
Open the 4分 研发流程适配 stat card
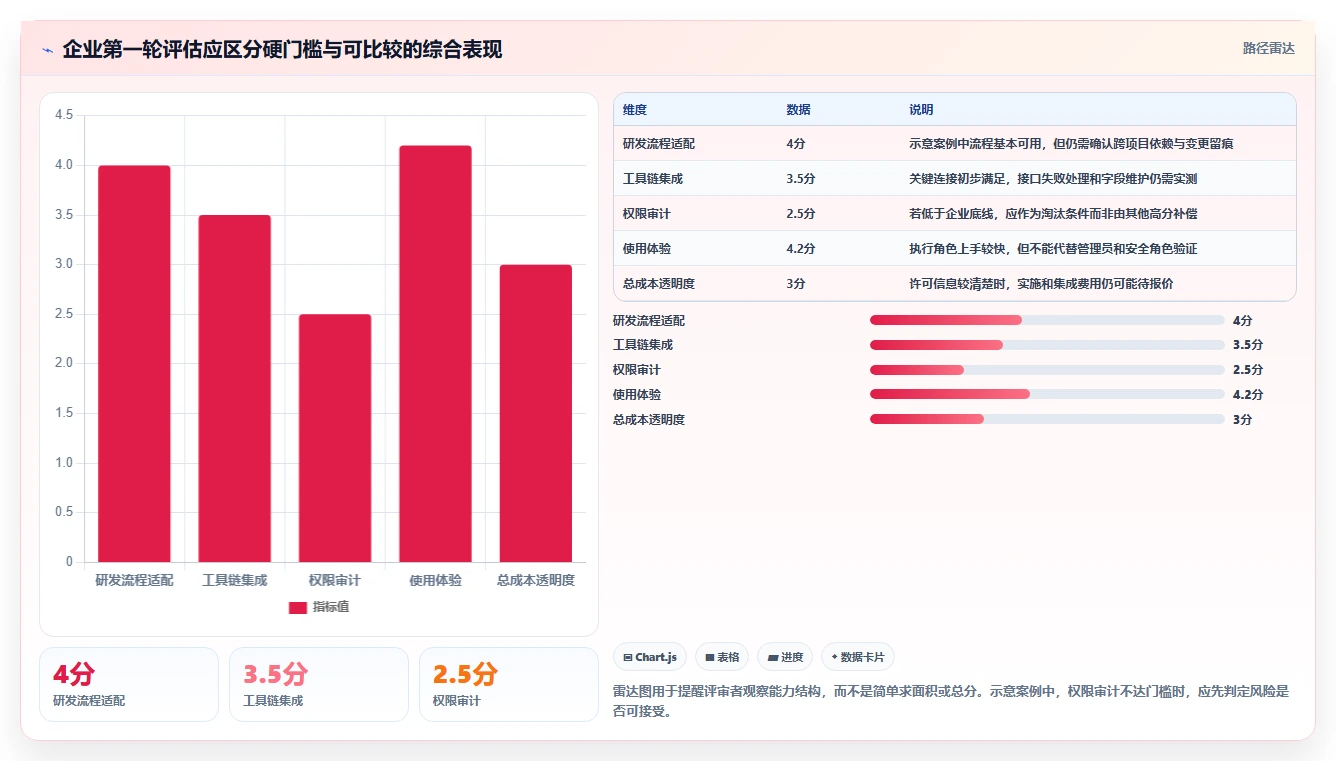point(129,684)
